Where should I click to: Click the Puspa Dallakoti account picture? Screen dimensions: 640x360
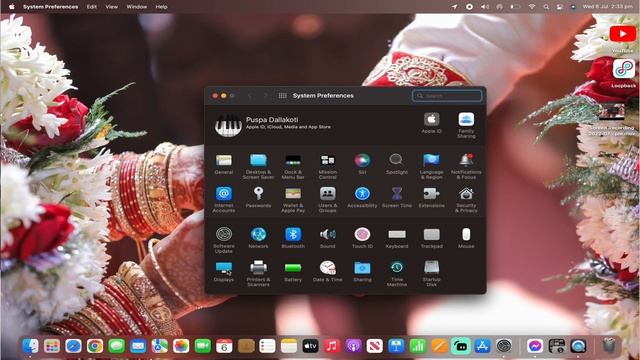228,125
